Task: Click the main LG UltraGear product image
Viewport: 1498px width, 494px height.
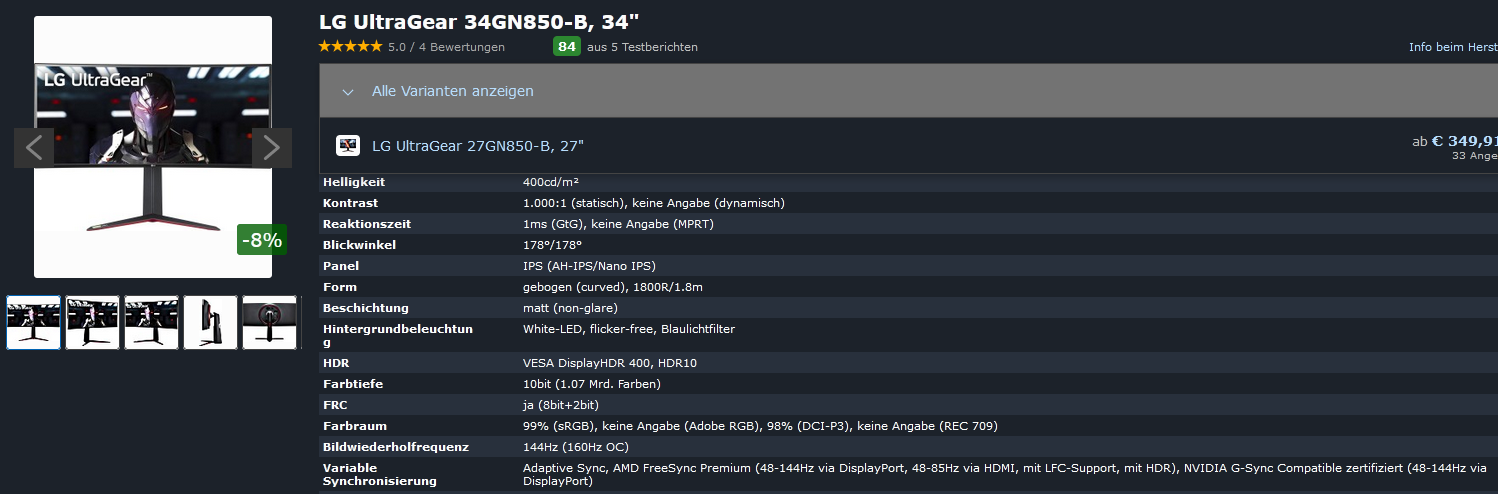Action: 153,147
